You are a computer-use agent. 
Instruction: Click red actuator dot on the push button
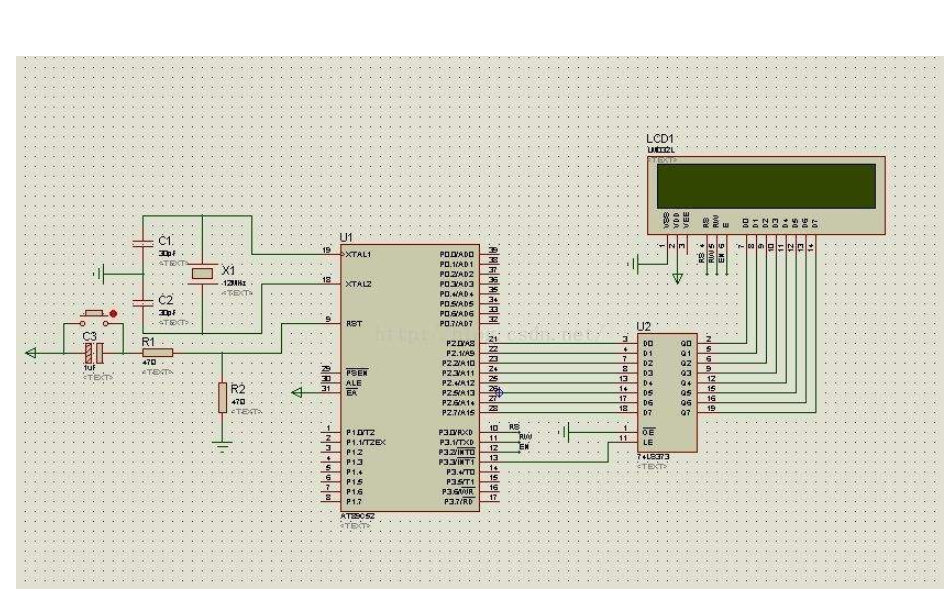(x=113, y=313)
